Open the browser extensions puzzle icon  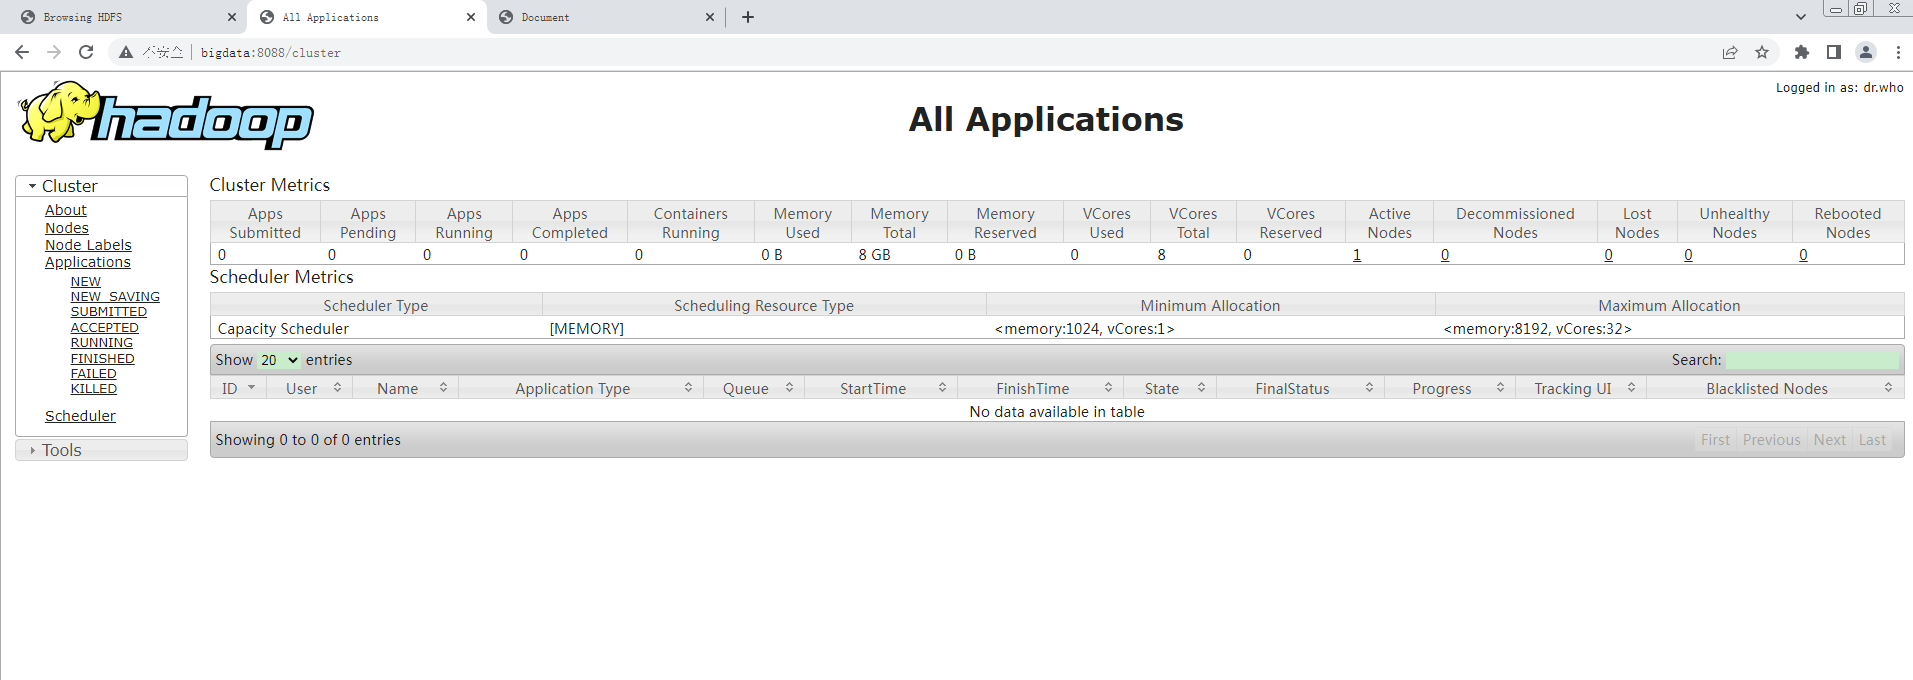pos(1802,52)
